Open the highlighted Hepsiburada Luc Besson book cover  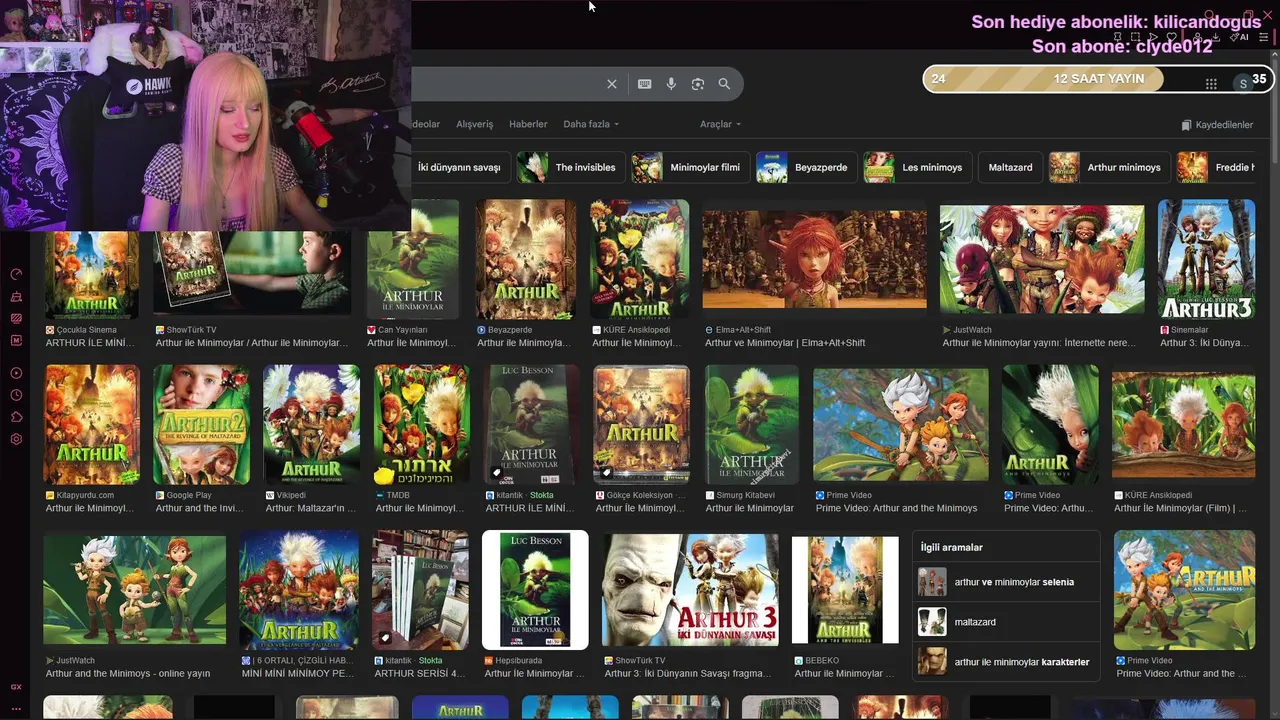click(x=535, y=590)
